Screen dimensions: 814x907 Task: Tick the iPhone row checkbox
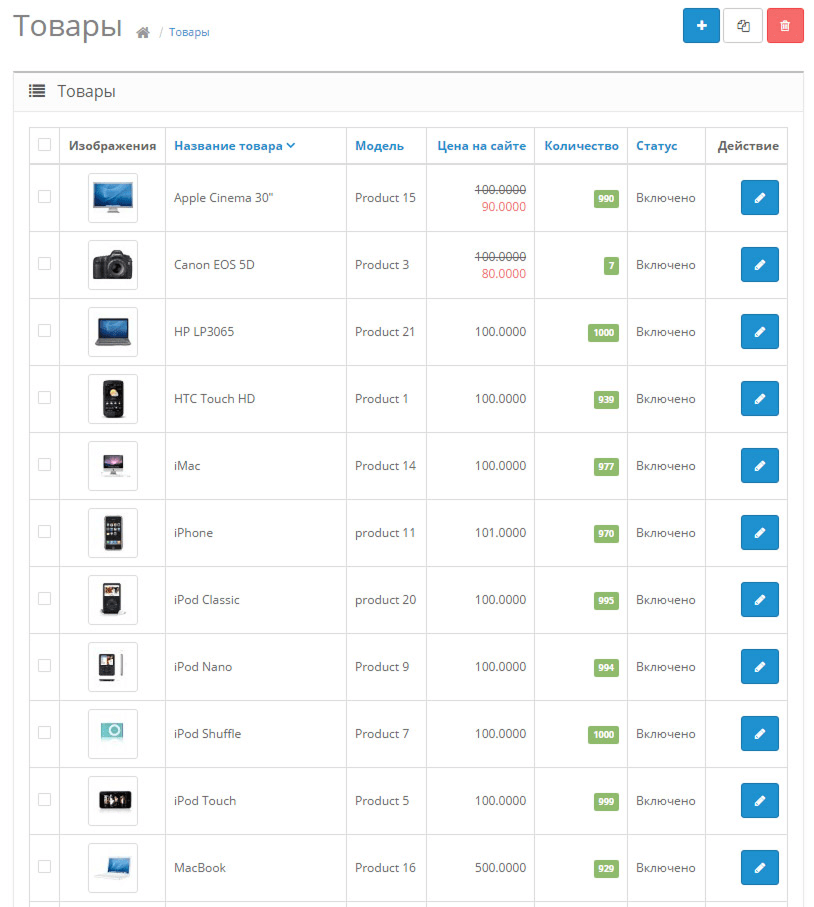(45, 532)
